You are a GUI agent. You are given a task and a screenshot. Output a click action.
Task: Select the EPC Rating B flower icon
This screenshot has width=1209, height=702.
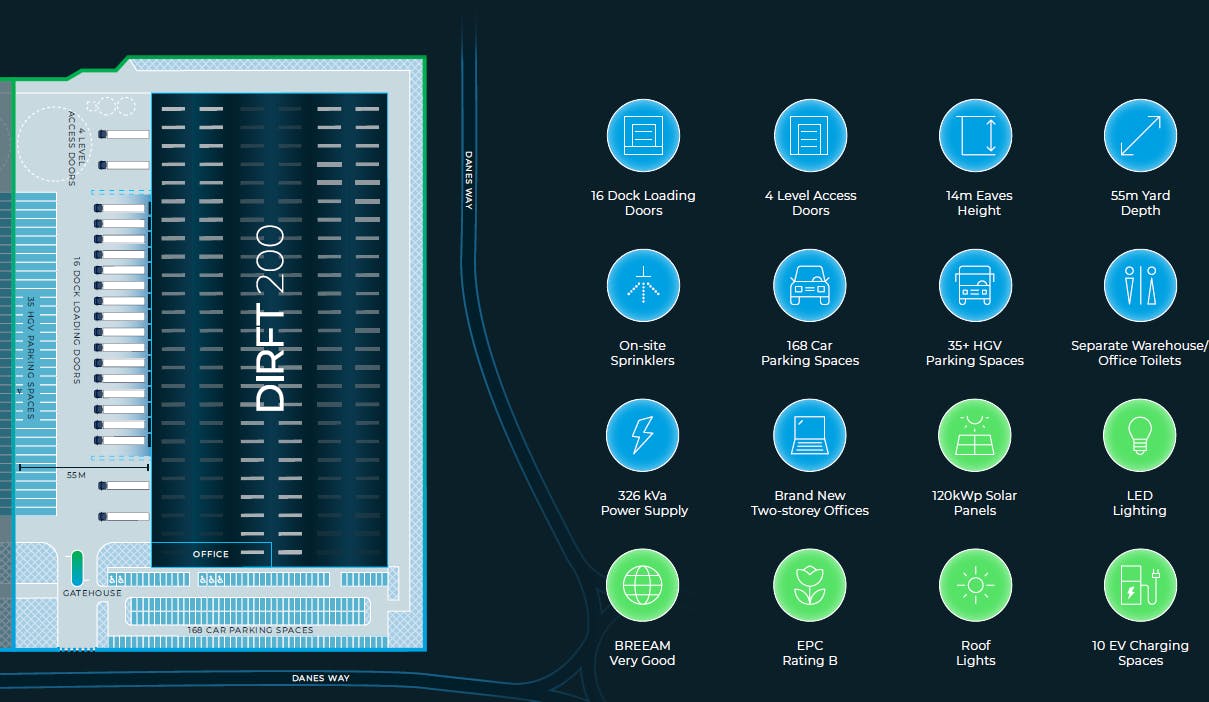(x=810, y=586)
